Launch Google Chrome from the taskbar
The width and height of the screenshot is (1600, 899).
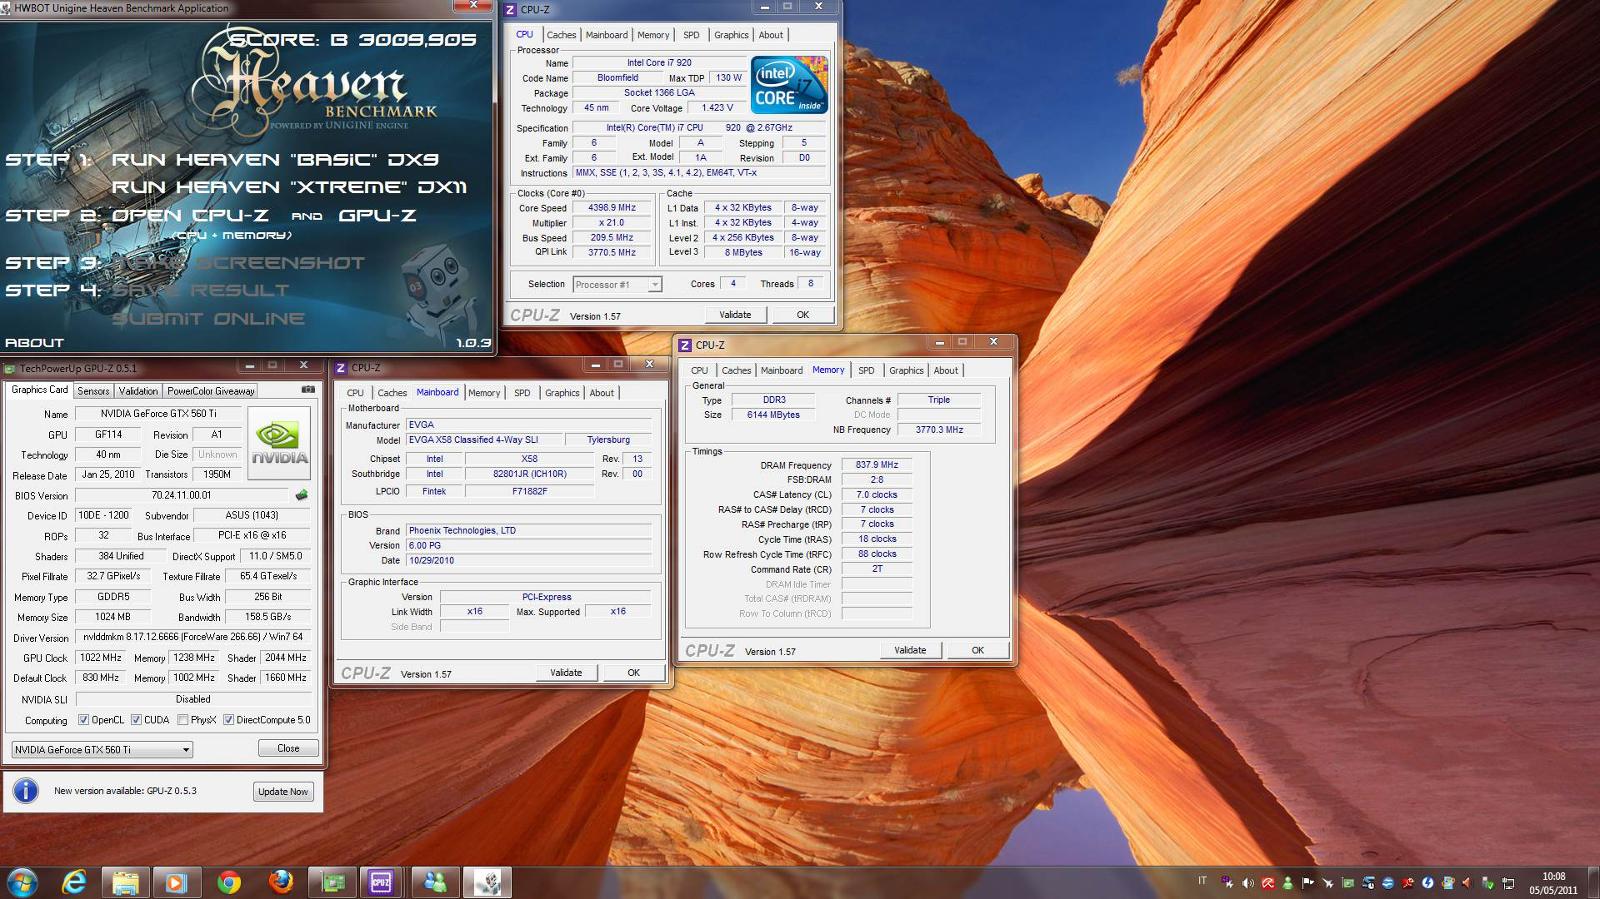[229, 882]
